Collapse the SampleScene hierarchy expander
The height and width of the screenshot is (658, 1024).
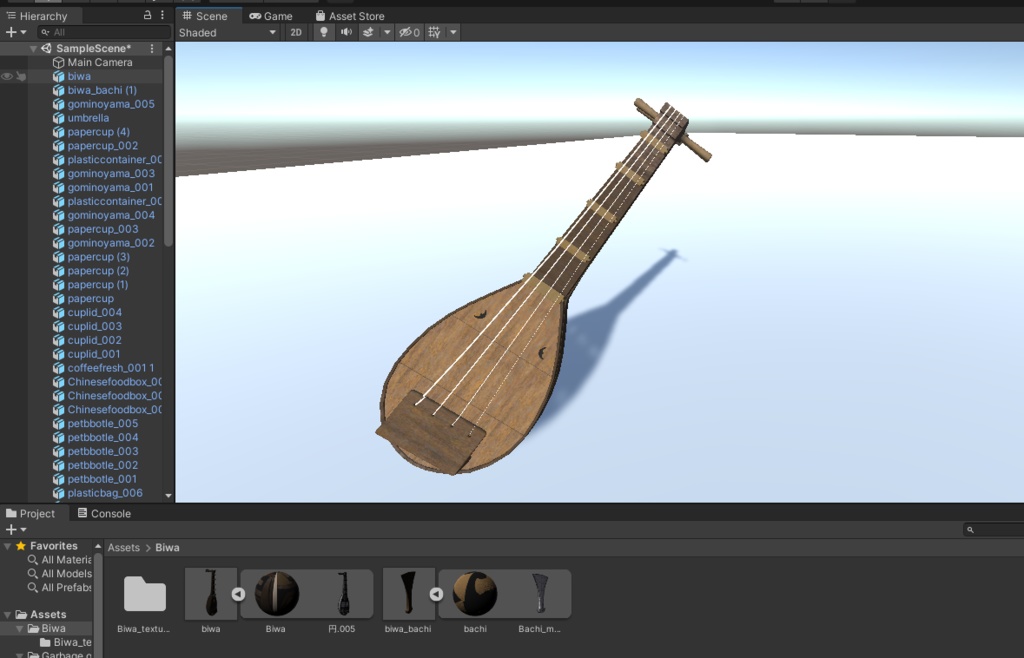point(33,48)
